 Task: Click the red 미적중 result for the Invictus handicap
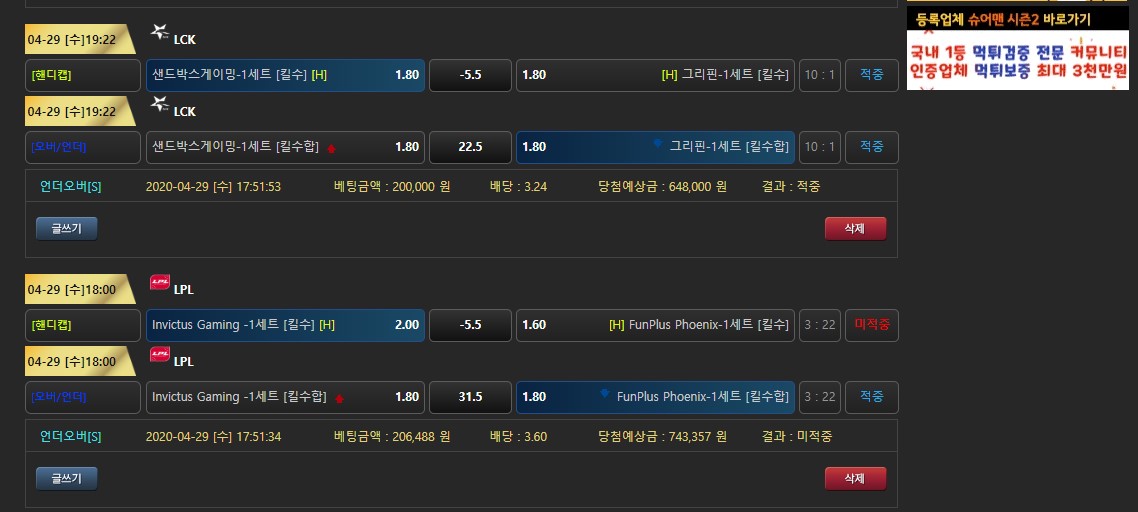[871, 325]
